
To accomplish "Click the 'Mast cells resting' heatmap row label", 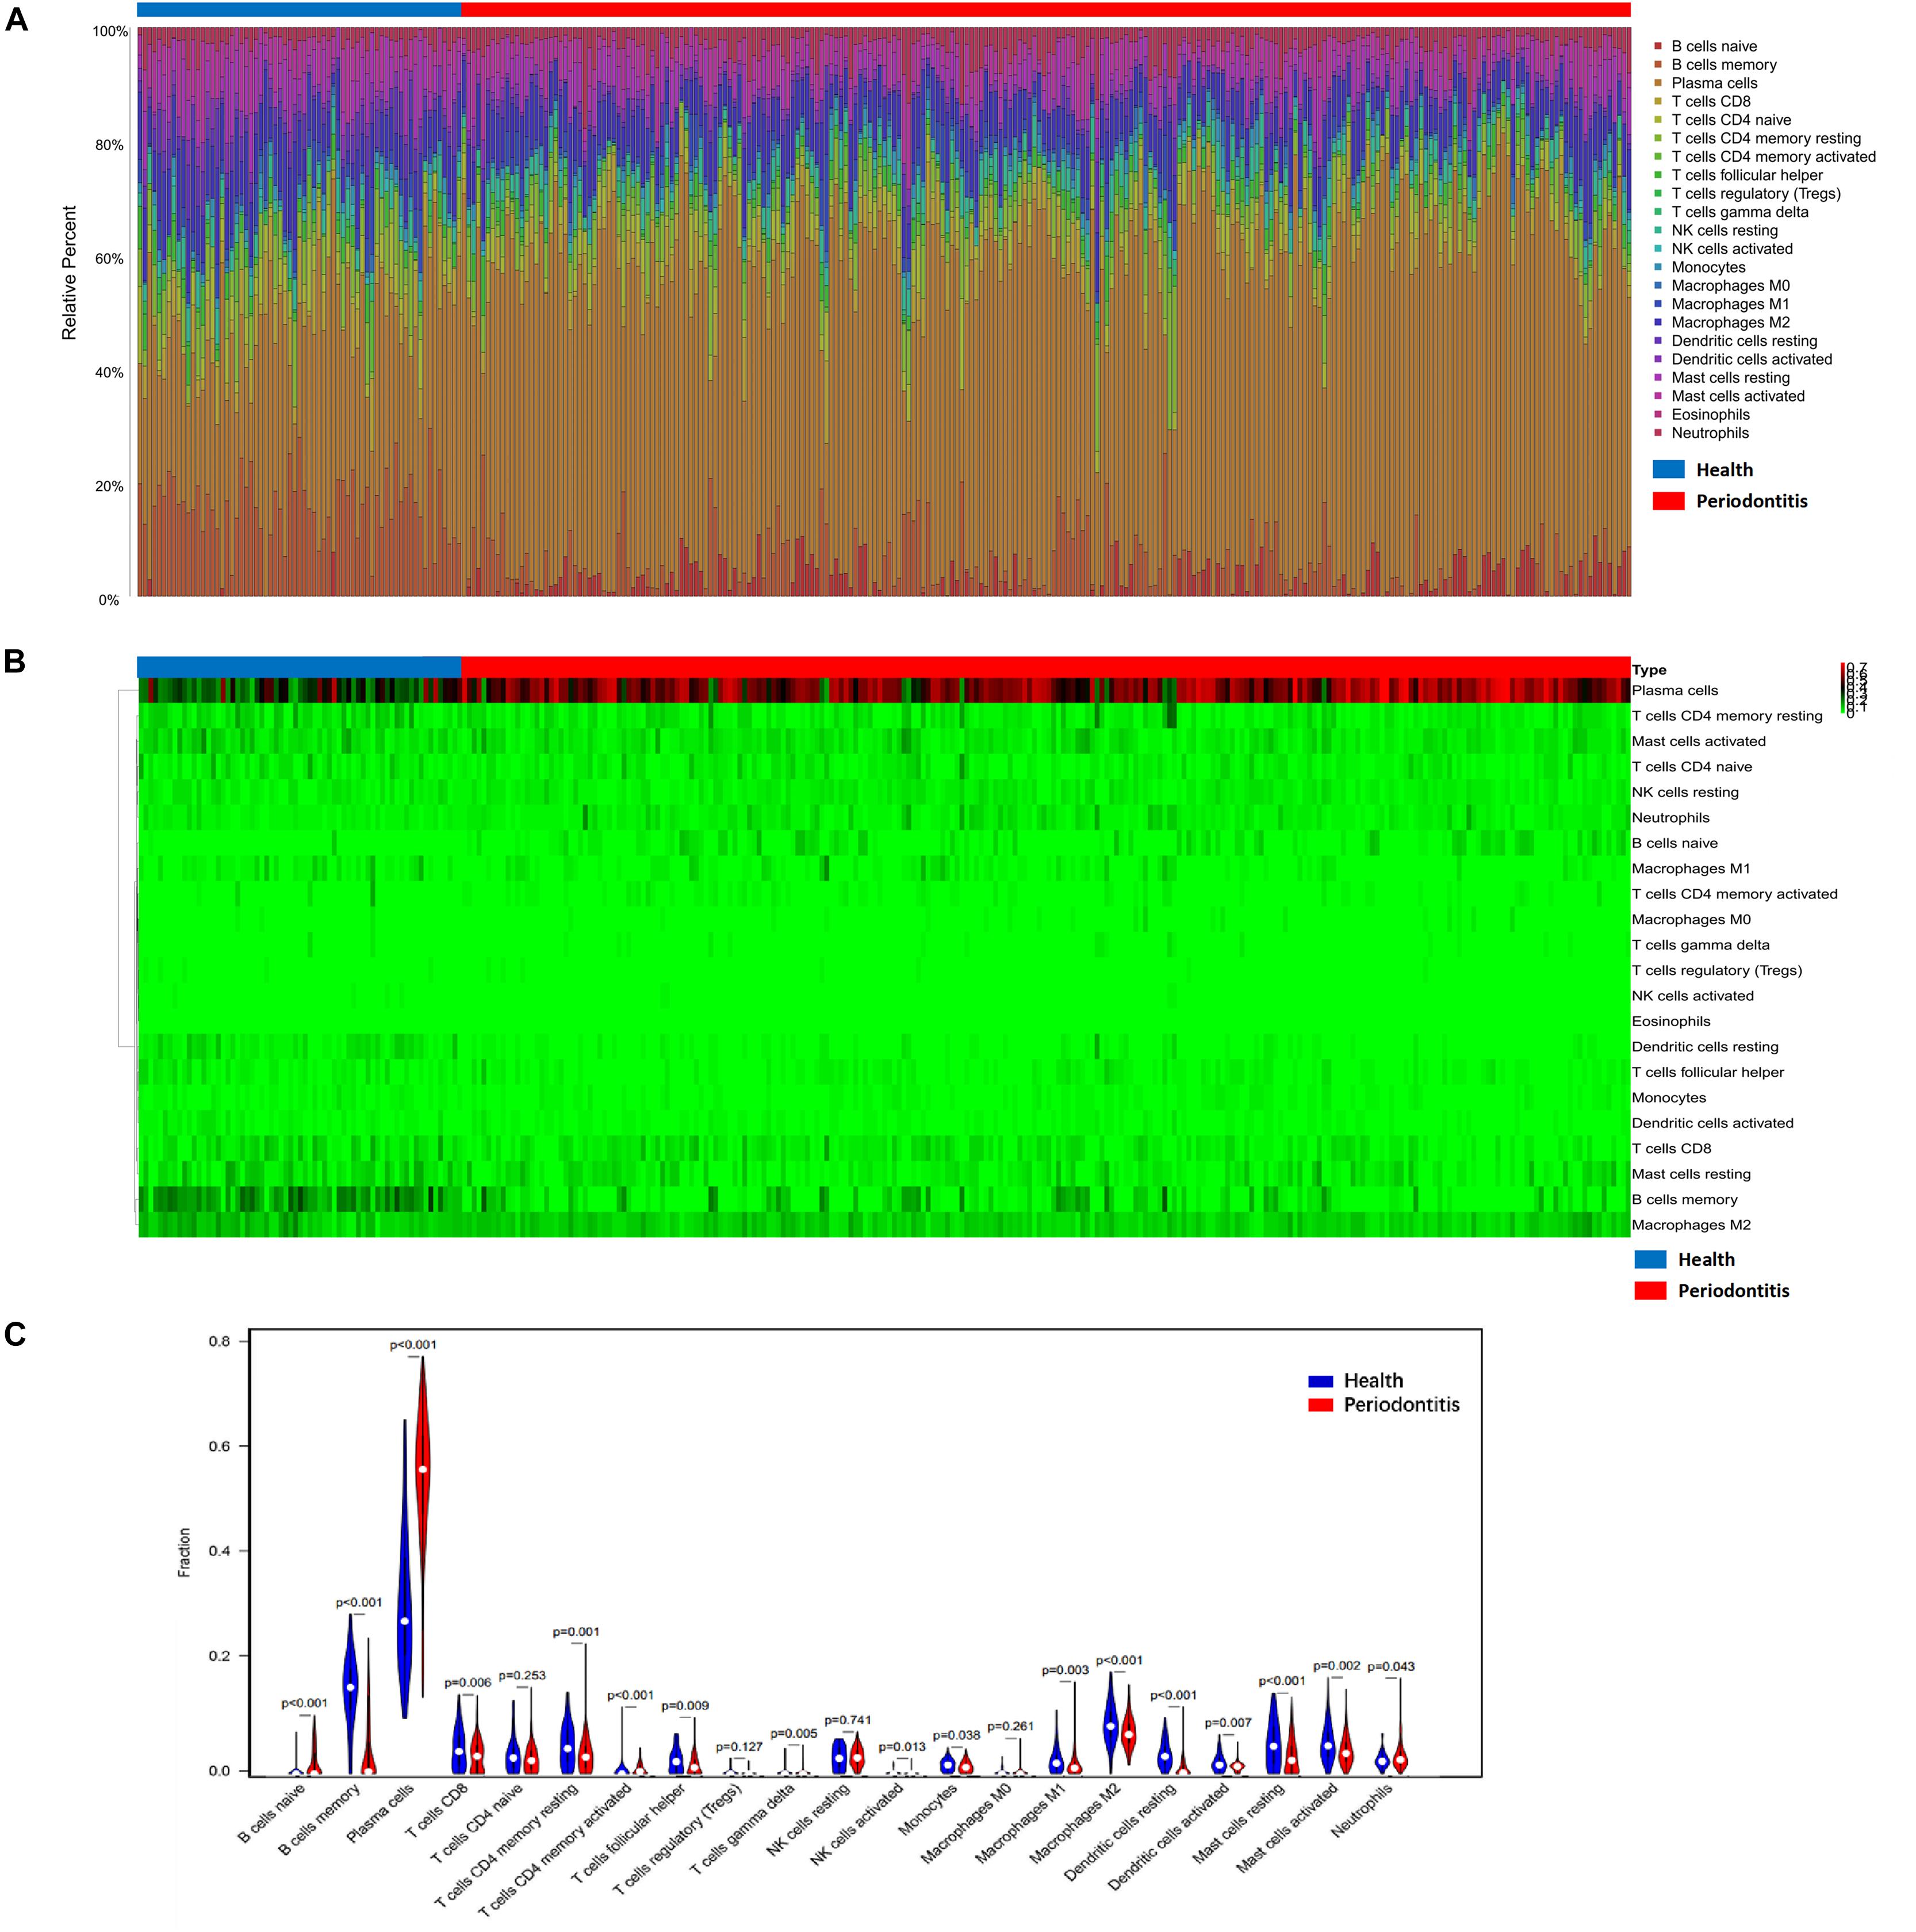I will [x=1692, y=1174].
